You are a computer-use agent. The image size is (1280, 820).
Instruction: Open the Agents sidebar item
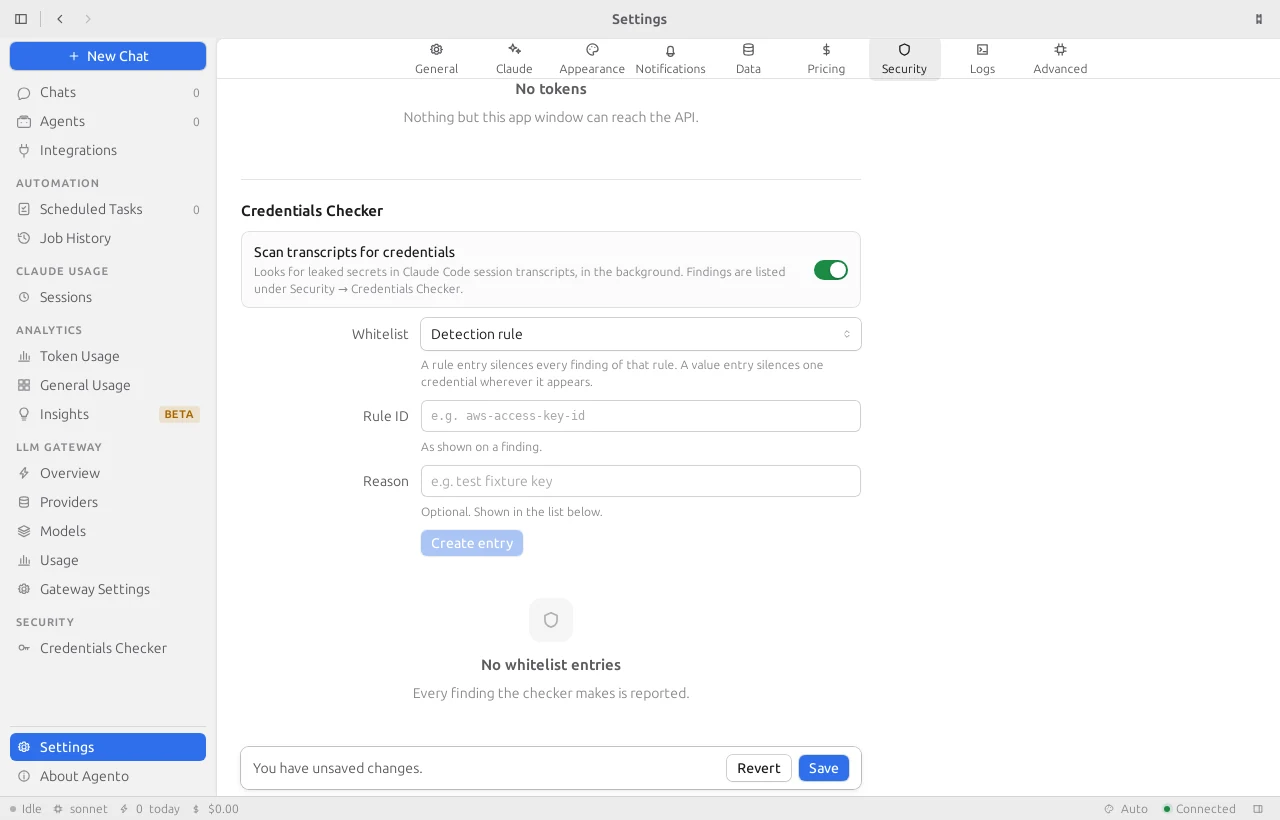click(108, 121)
